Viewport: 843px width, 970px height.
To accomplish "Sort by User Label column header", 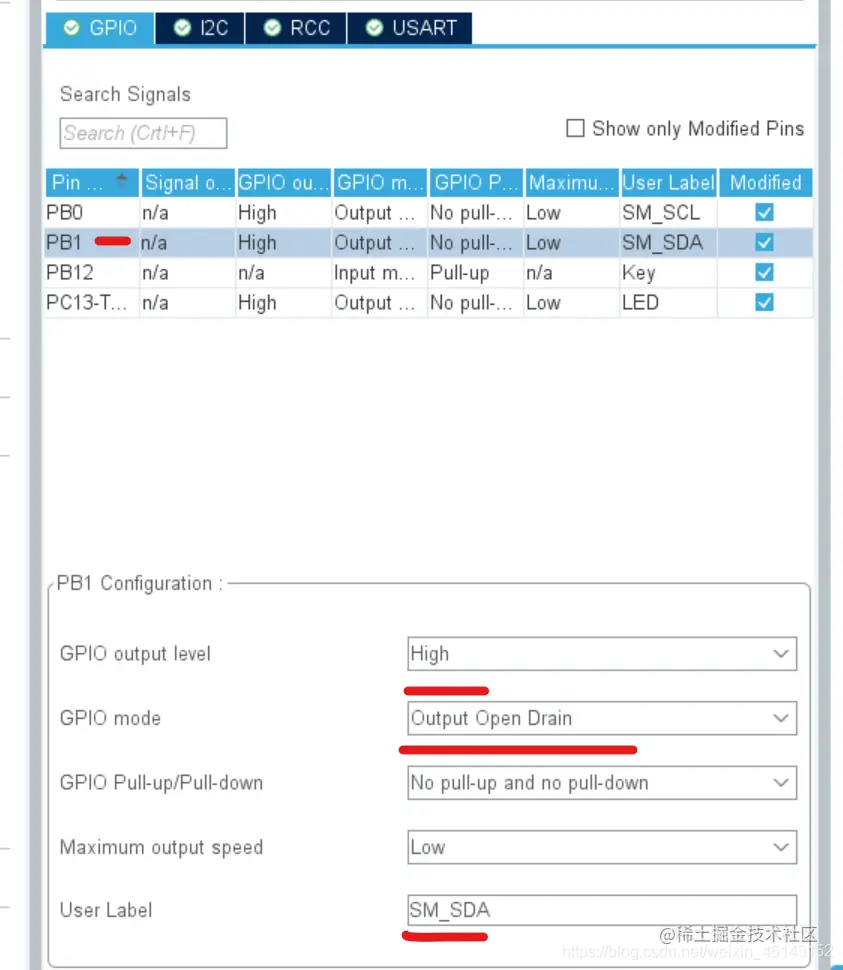I will coord(669,182).
